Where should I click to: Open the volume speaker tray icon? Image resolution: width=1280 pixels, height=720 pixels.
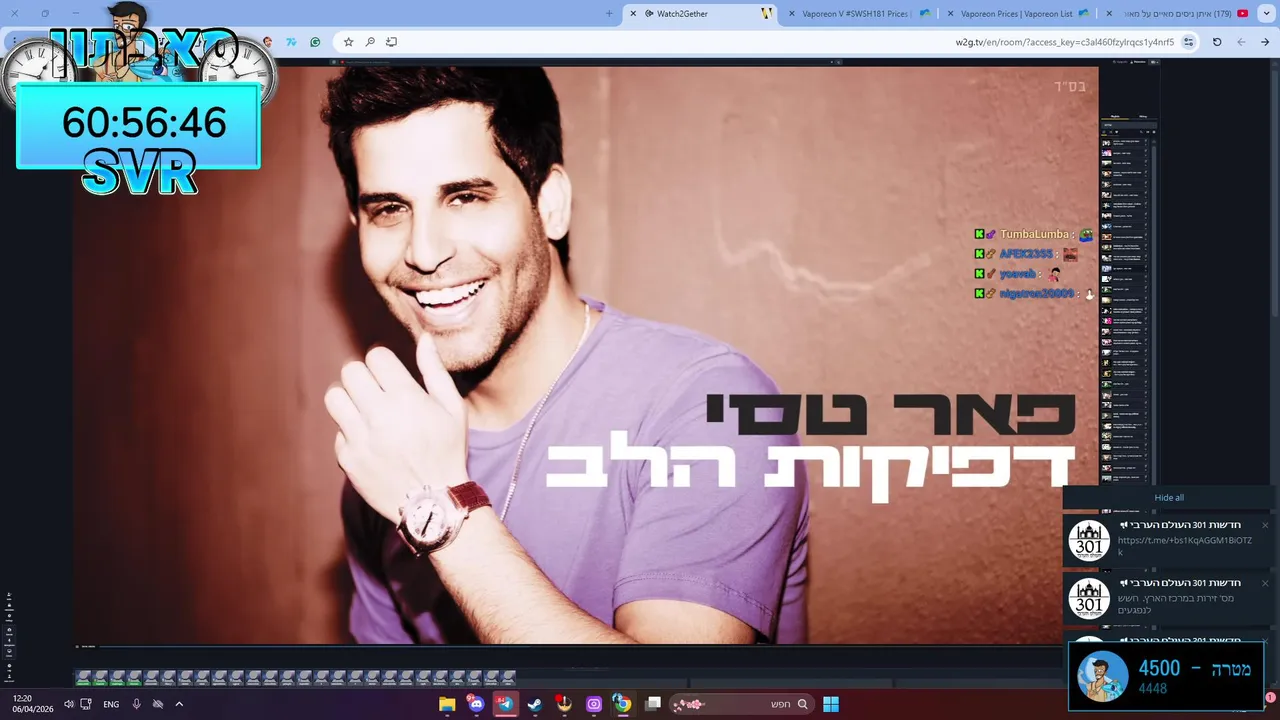69,704
